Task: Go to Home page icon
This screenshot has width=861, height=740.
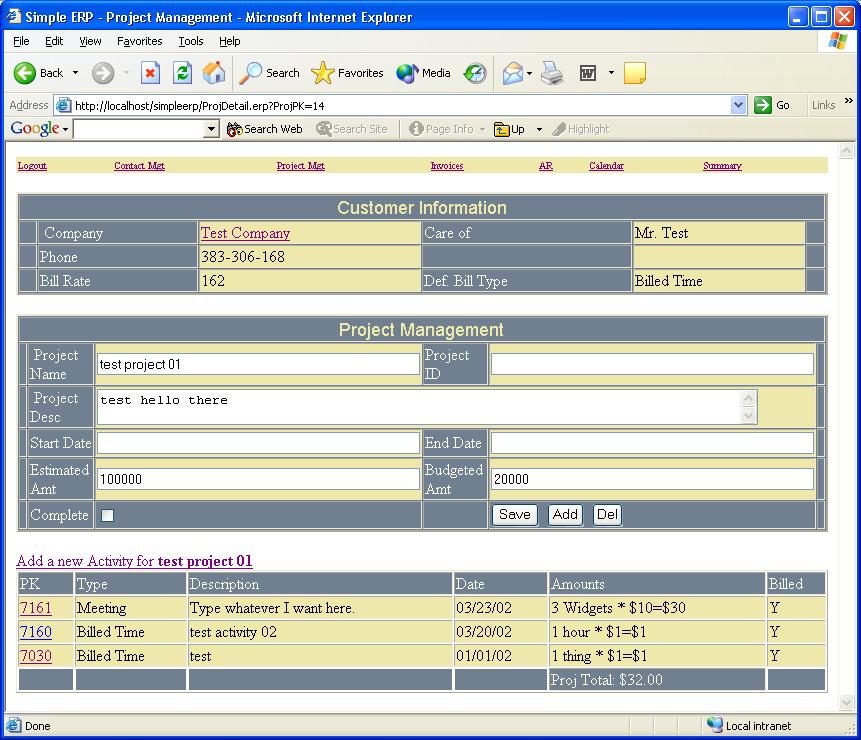Action: [x=214, y=73]
